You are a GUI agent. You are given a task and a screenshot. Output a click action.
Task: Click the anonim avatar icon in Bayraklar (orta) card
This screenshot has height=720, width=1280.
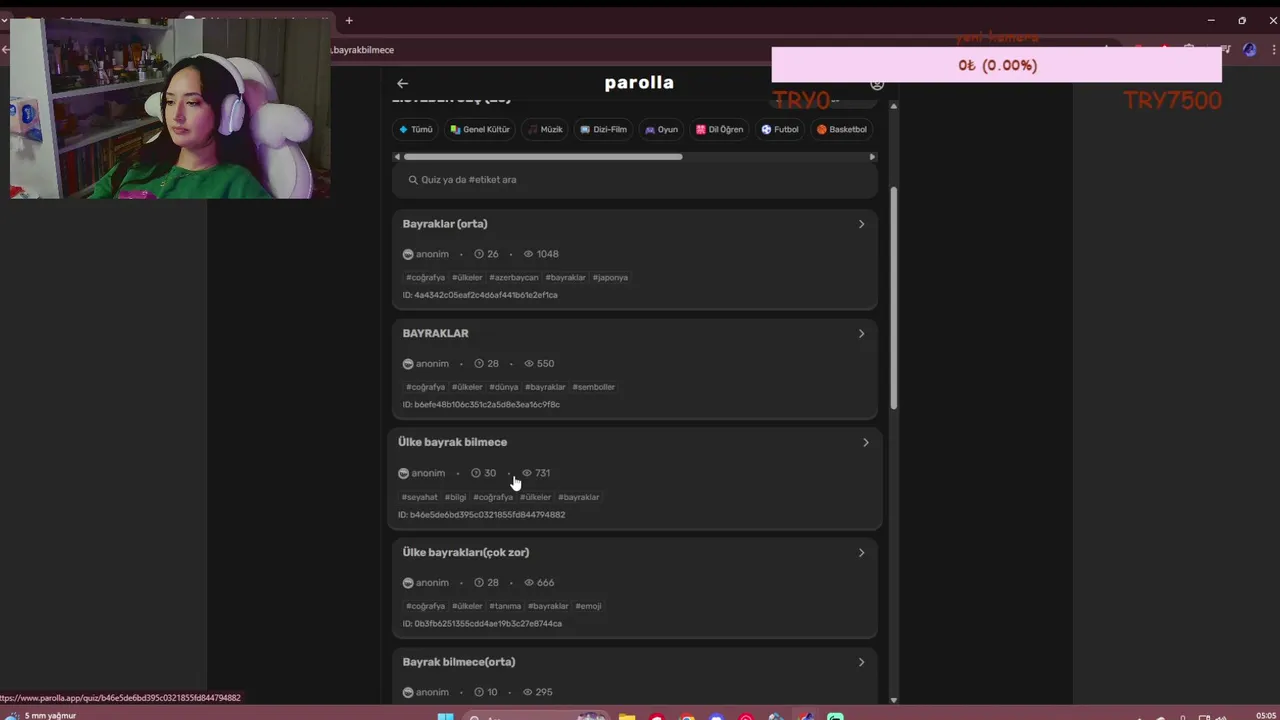click(x=408, y=254)
